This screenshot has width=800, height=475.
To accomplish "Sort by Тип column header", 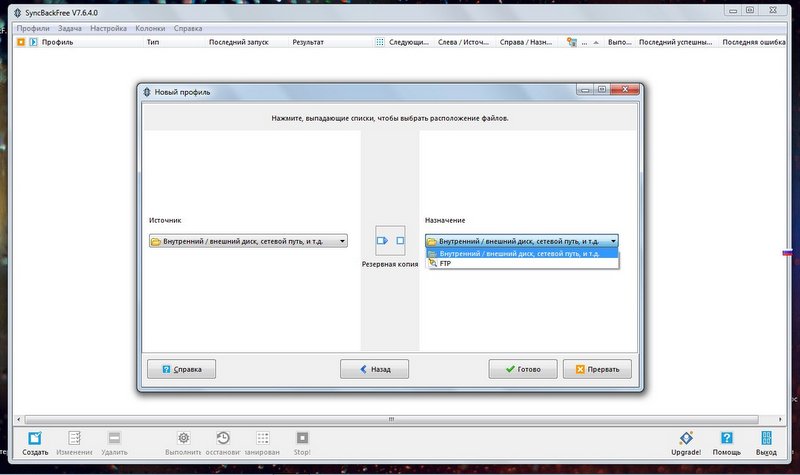I will 153,42.
